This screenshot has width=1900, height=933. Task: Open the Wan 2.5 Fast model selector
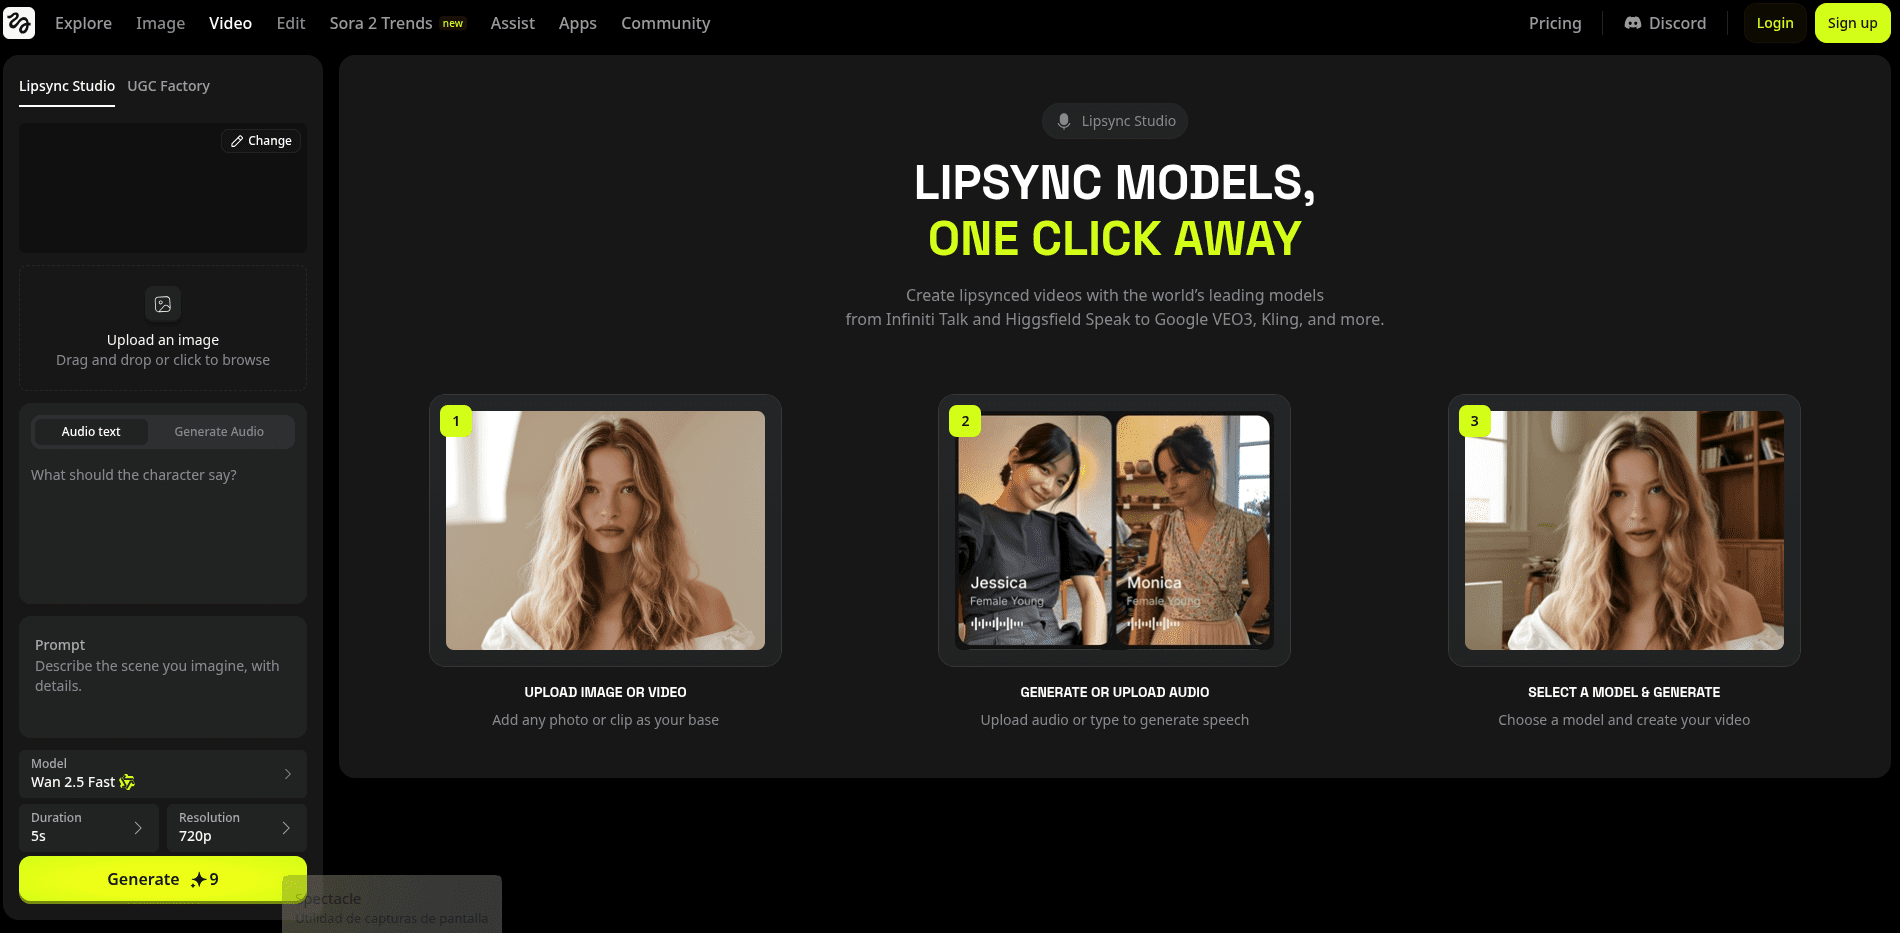(163, 773)
